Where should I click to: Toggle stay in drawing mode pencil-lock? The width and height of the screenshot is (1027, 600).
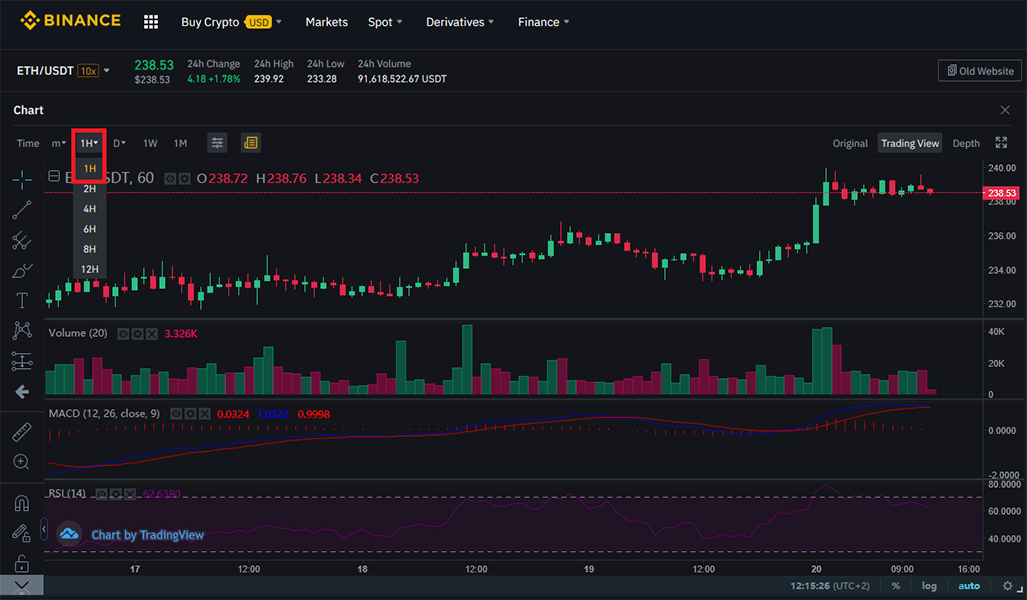point(22,533)
